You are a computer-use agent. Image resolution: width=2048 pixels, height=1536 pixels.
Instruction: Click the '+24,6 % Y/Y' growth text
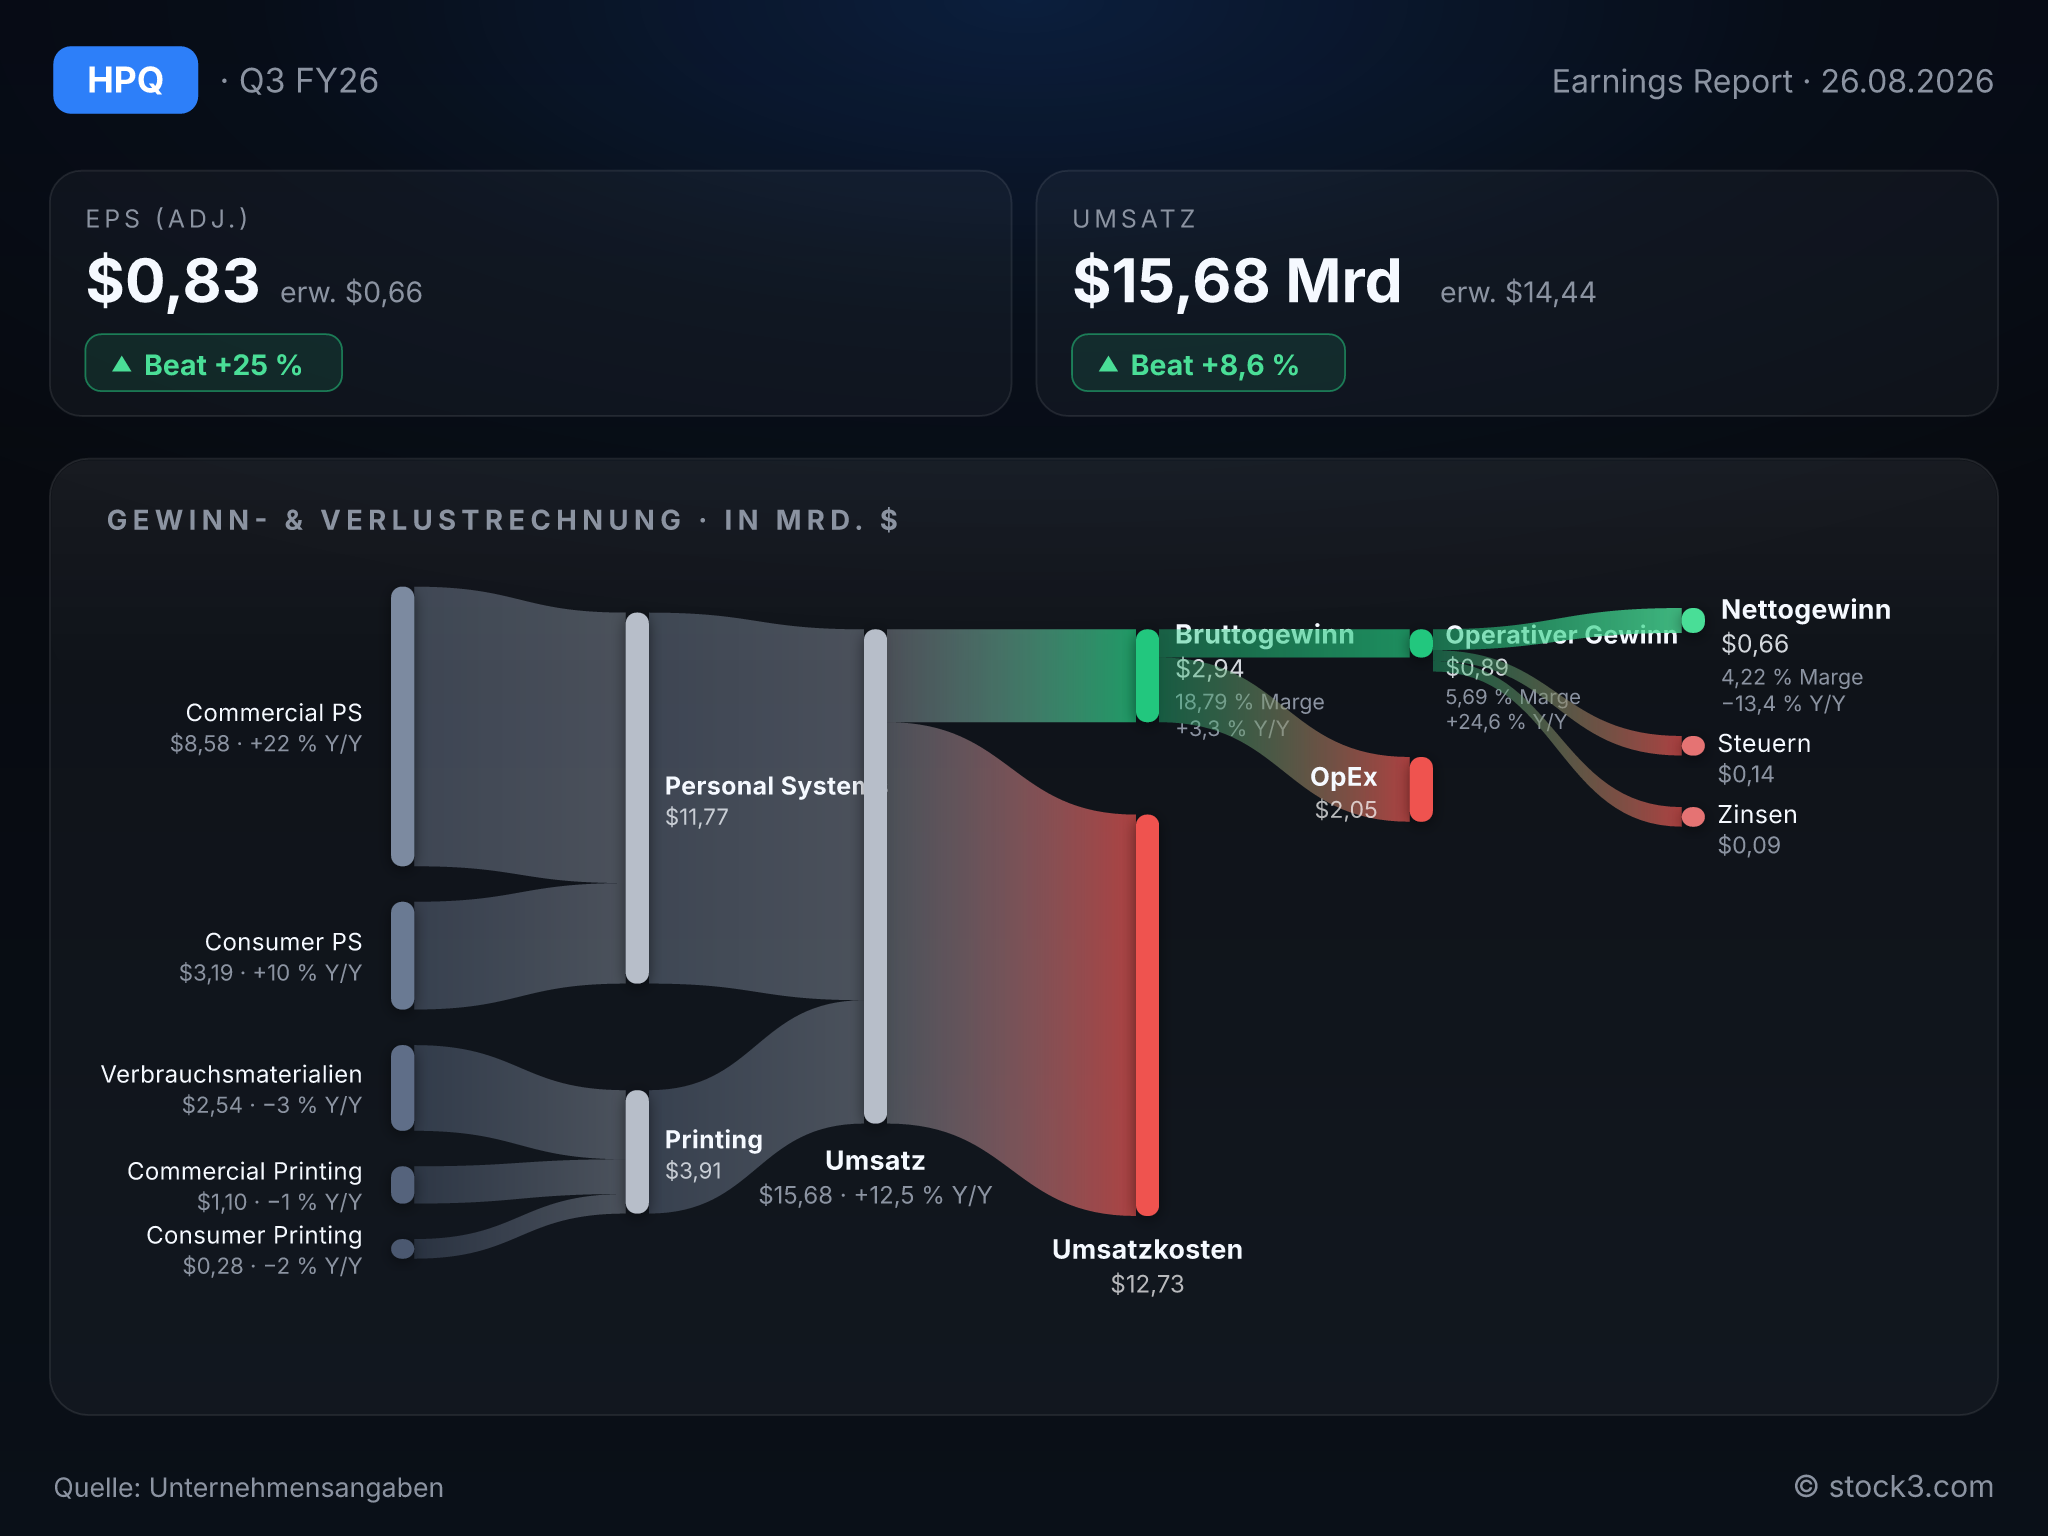(x=1506, y=722)
